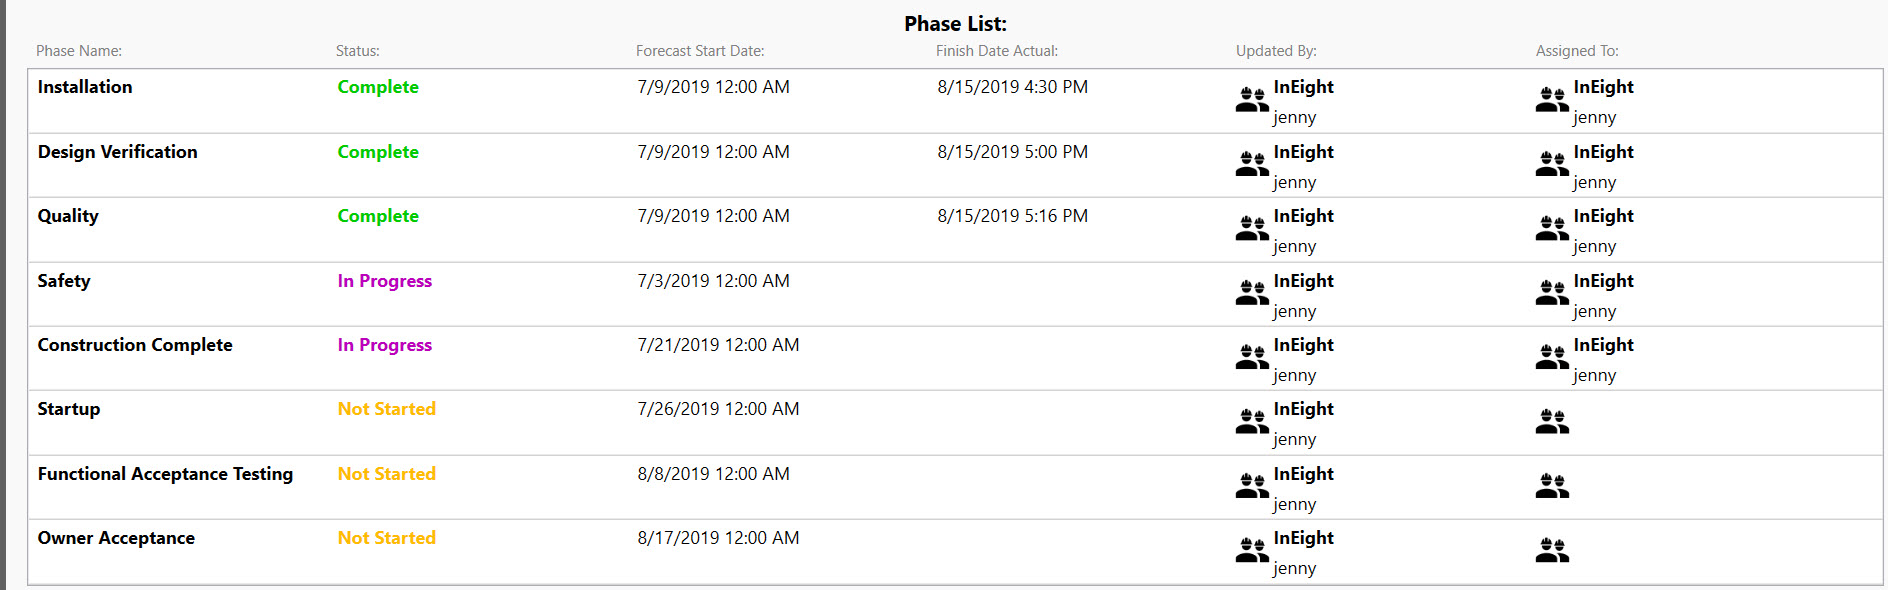Screen dimensions: 1888x590
Task: Click the Phase Name column header
Action: [x=79, y=51]
